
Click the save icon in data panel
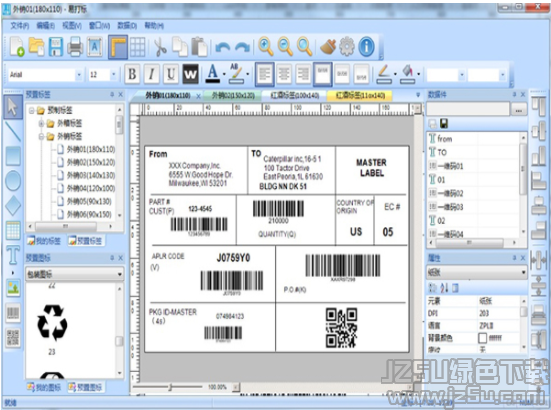(444, 124)
